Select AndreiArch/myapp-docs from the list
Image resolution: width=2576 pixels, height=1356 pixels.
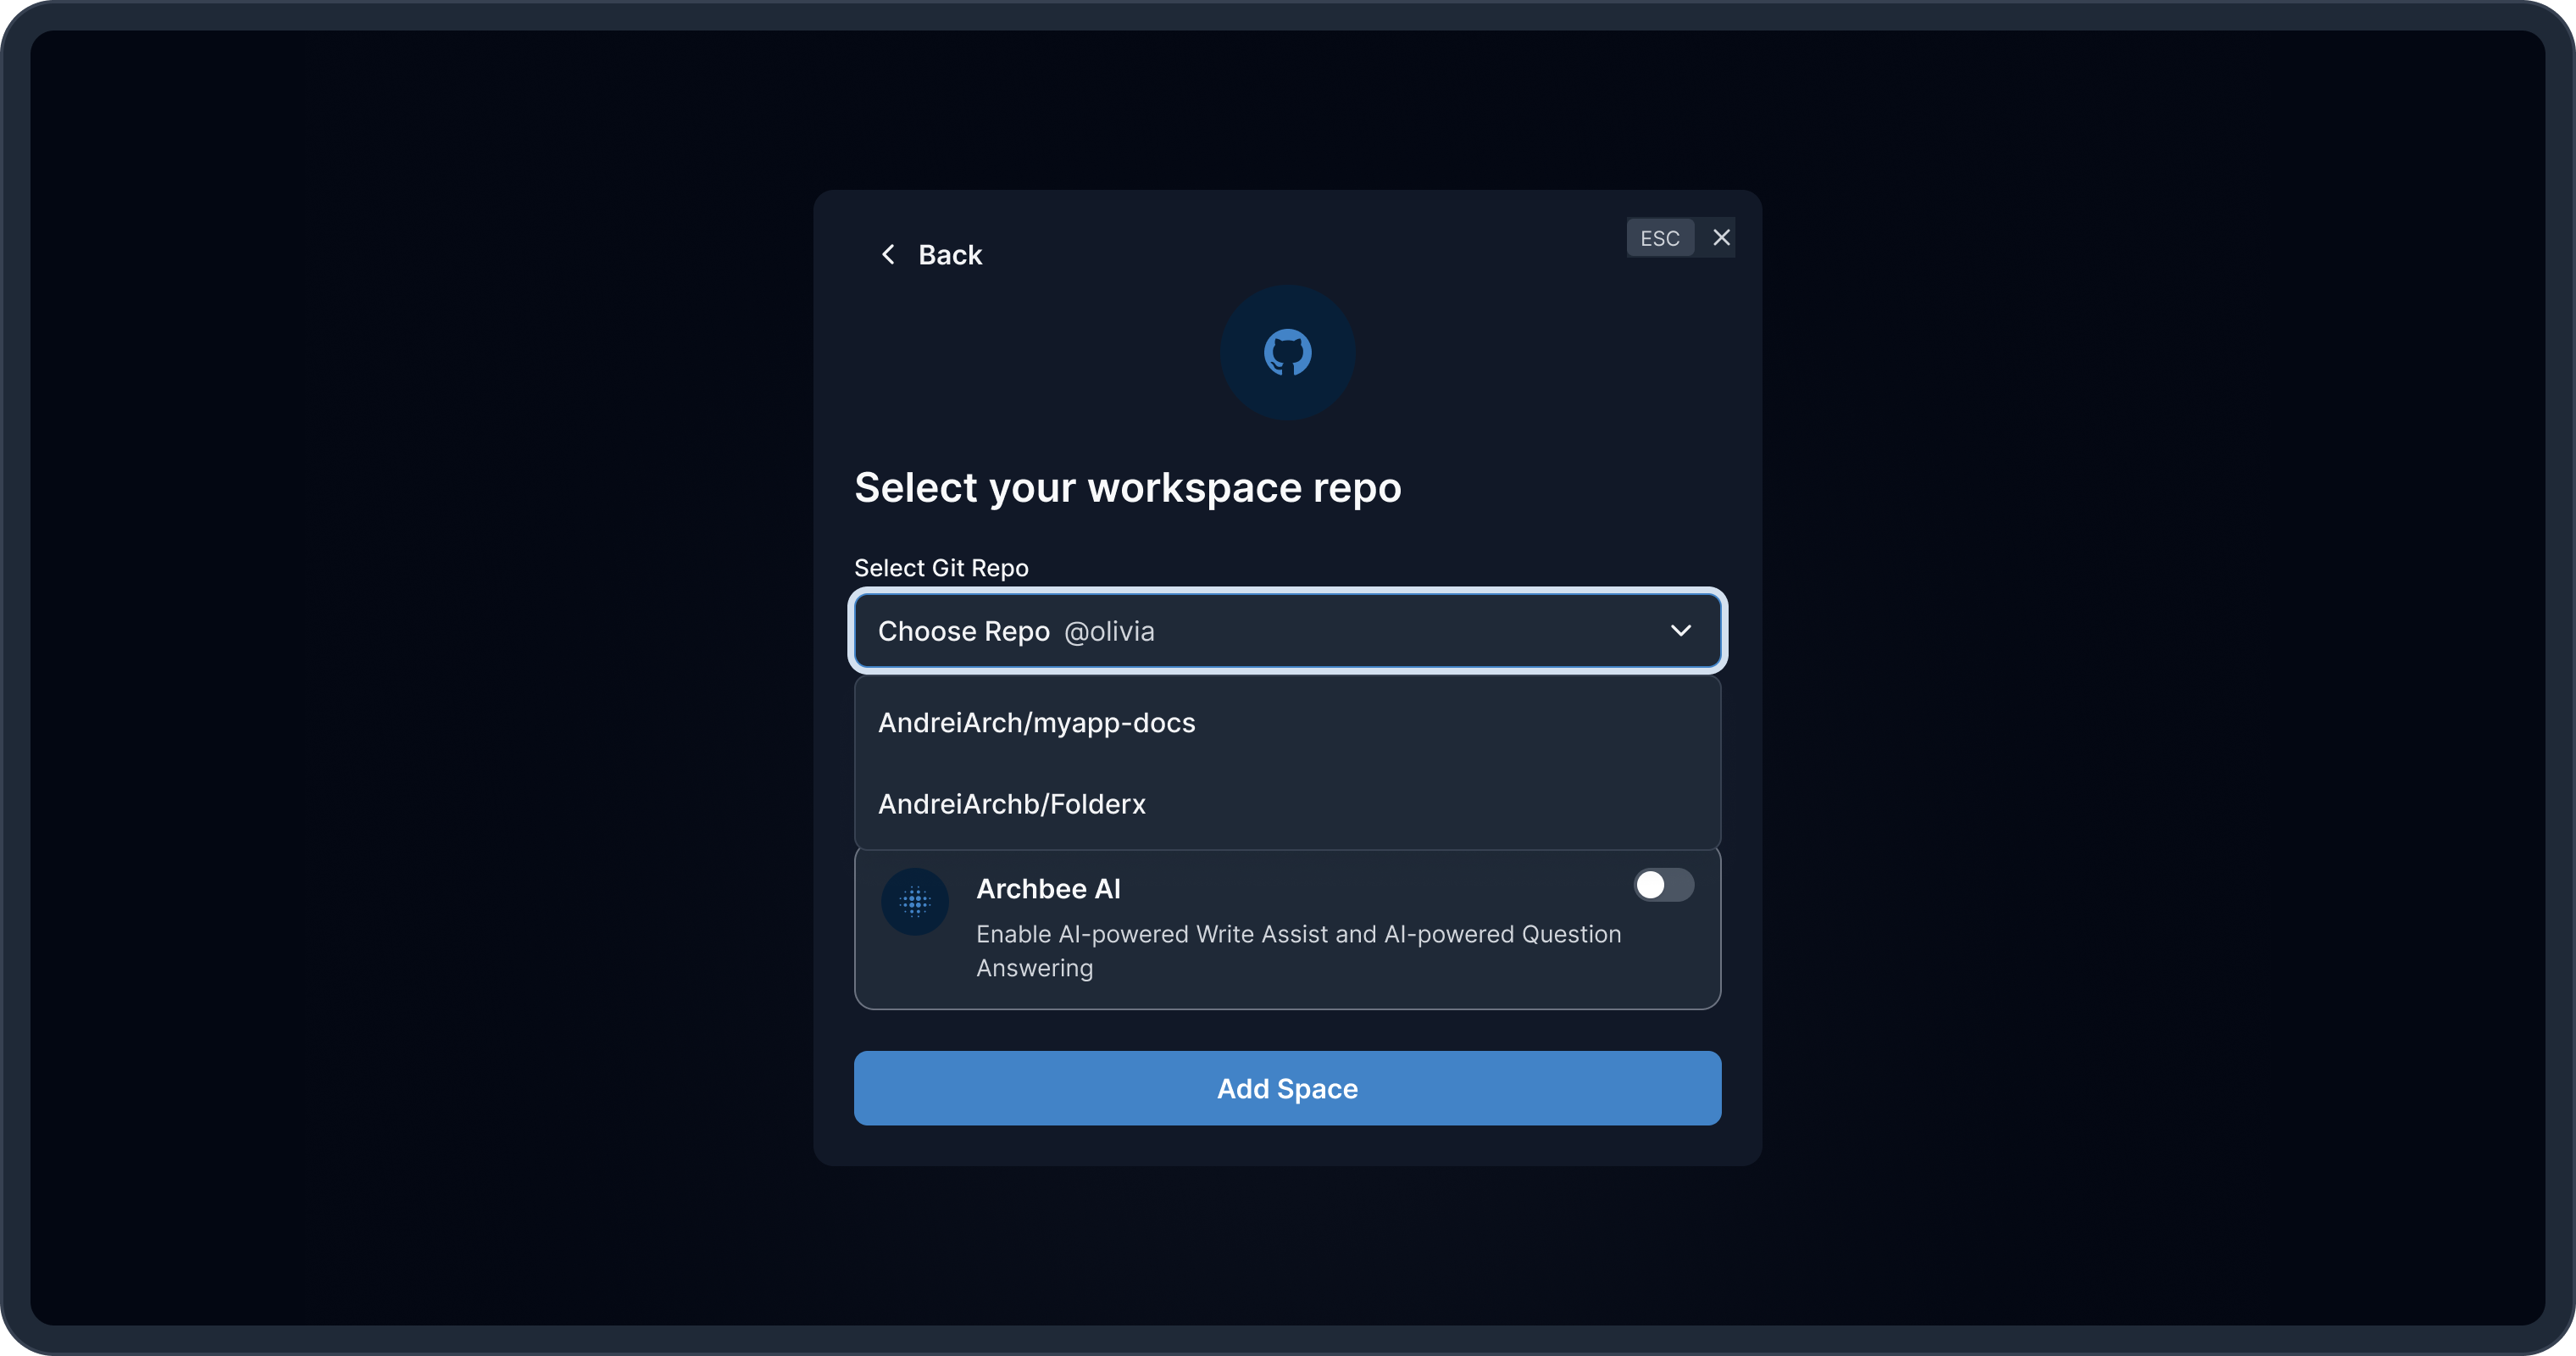(x=1036, y=723)
